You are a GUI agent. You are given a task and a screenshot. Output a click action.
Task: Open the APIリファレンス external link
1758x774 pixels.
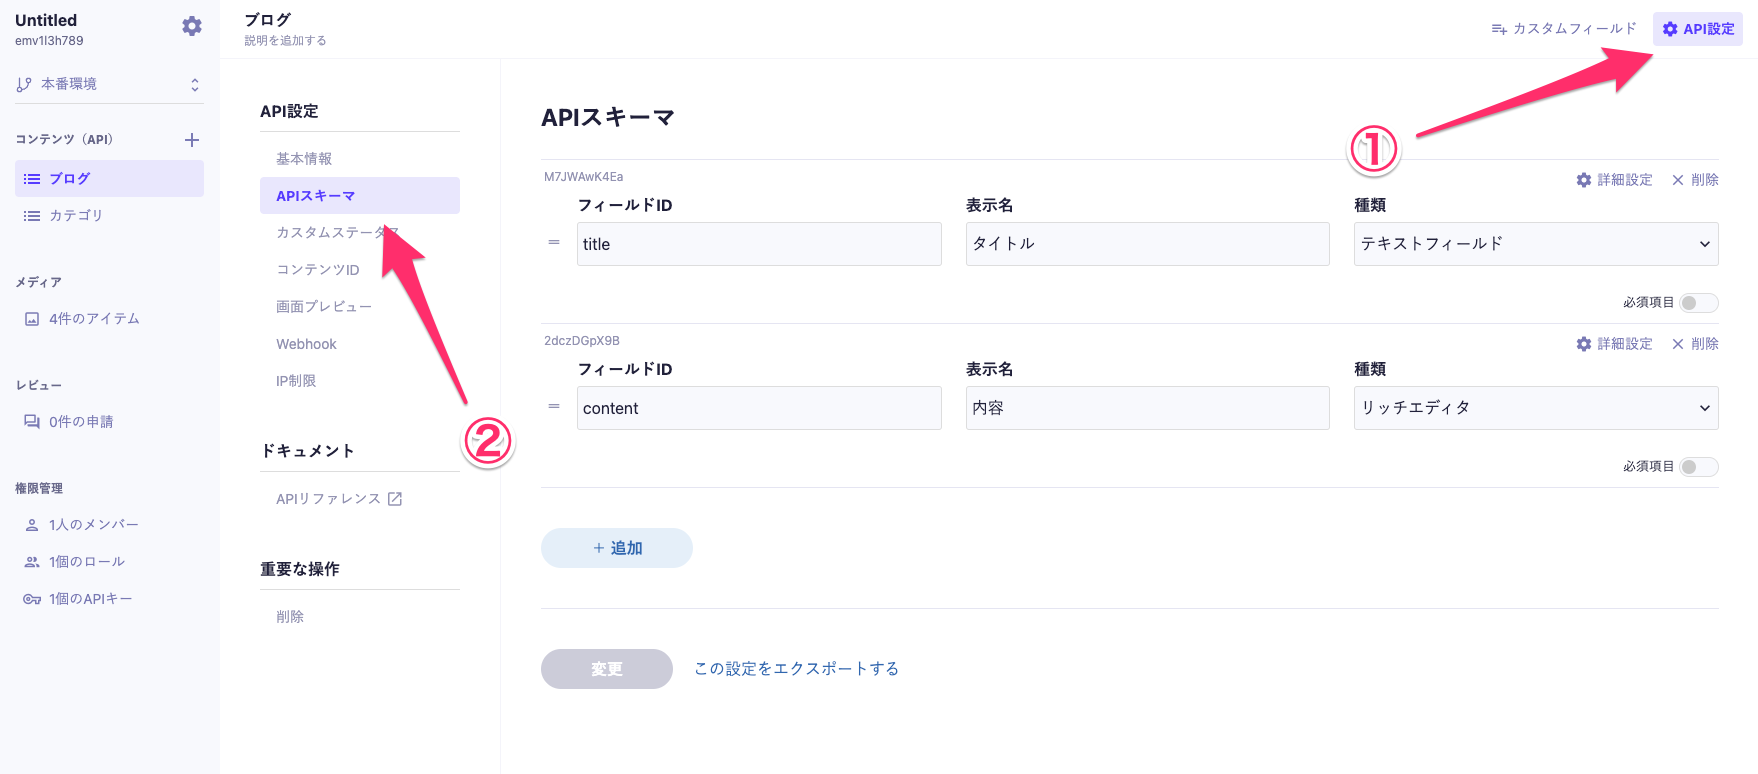coord(339,499)
